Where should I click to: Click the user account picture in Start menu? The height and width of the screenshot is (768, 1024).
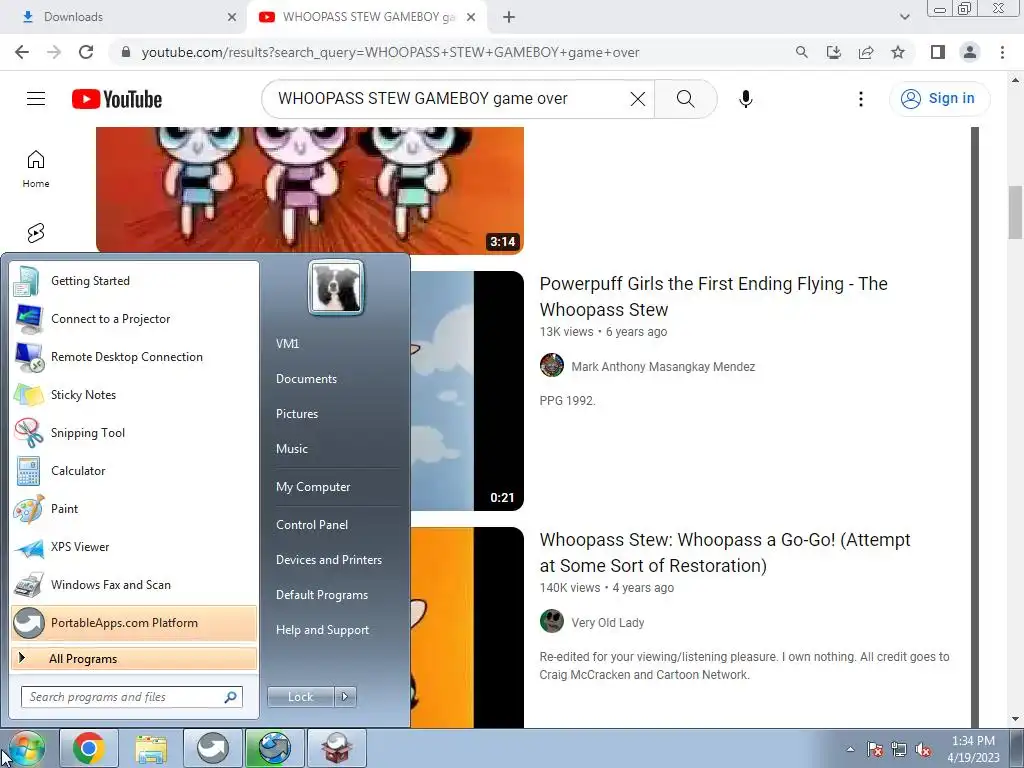point(336,287)
